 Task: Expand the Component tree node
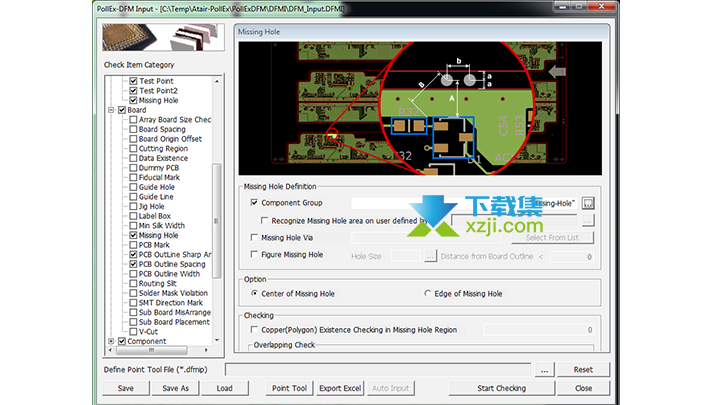click(x=111, y=341)
